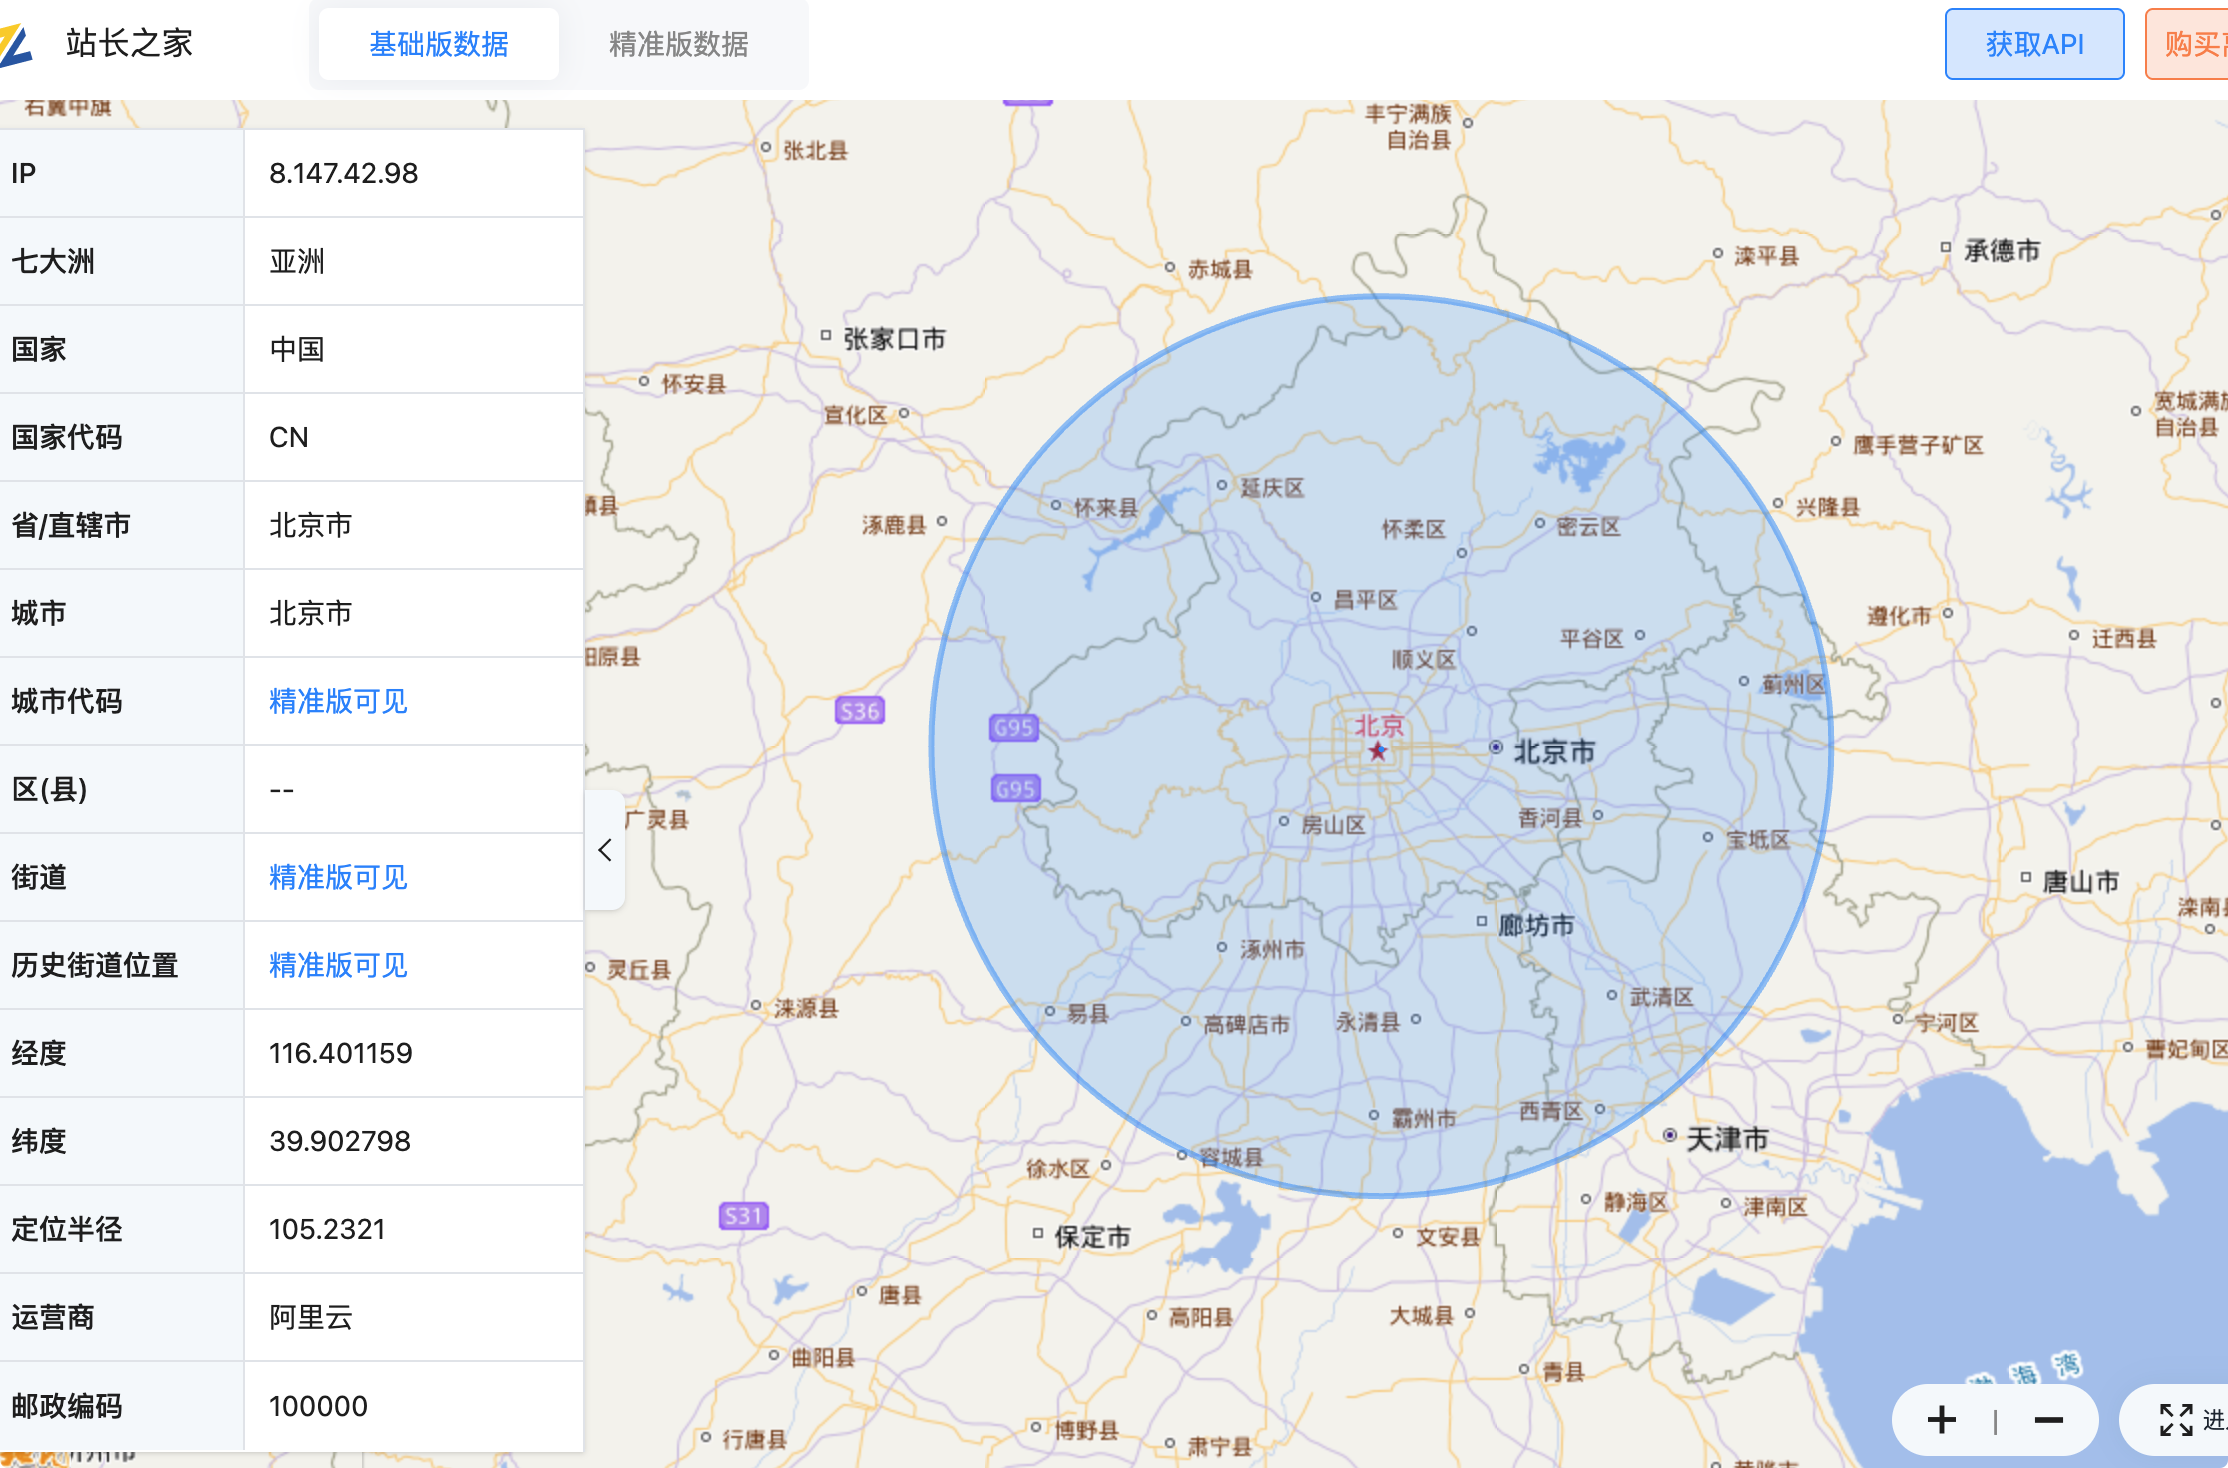Open 精准版可见 link for 城市代码
This screenshot has width=2228, height=1468.
(338, 701)
